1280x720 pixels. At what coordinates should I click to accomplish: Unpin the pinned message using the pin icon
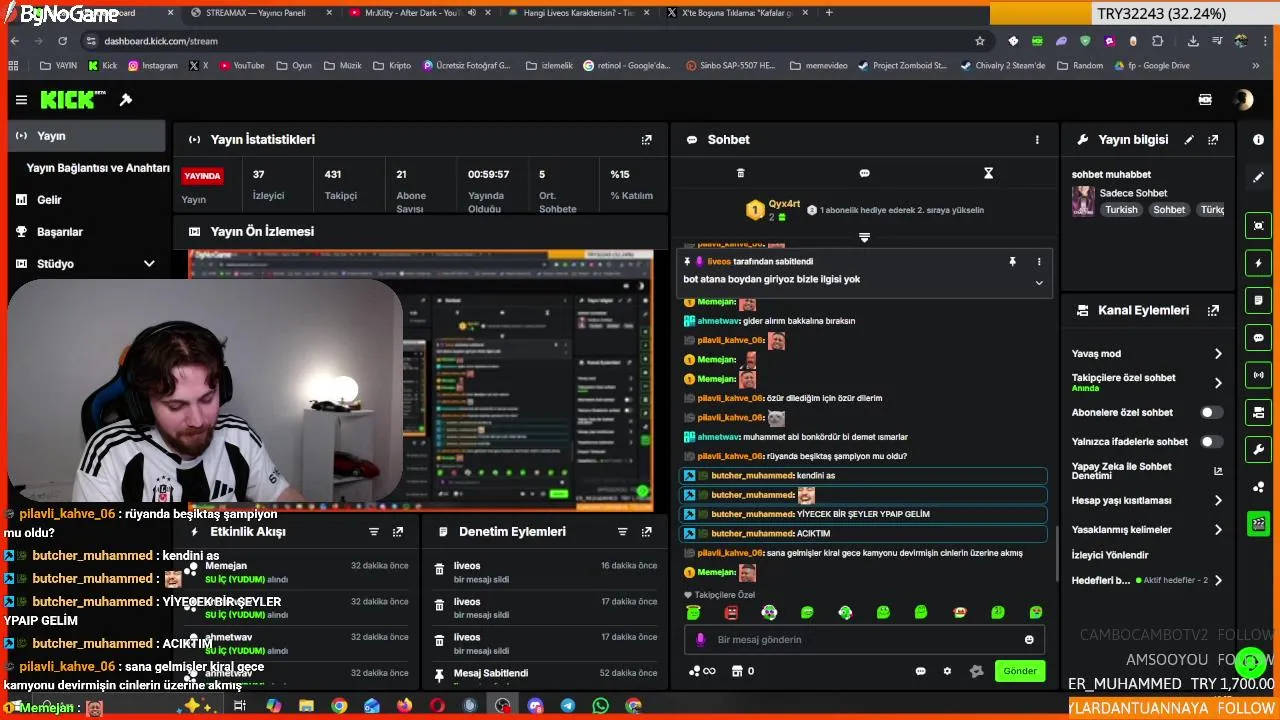(x=1012, y=262)
